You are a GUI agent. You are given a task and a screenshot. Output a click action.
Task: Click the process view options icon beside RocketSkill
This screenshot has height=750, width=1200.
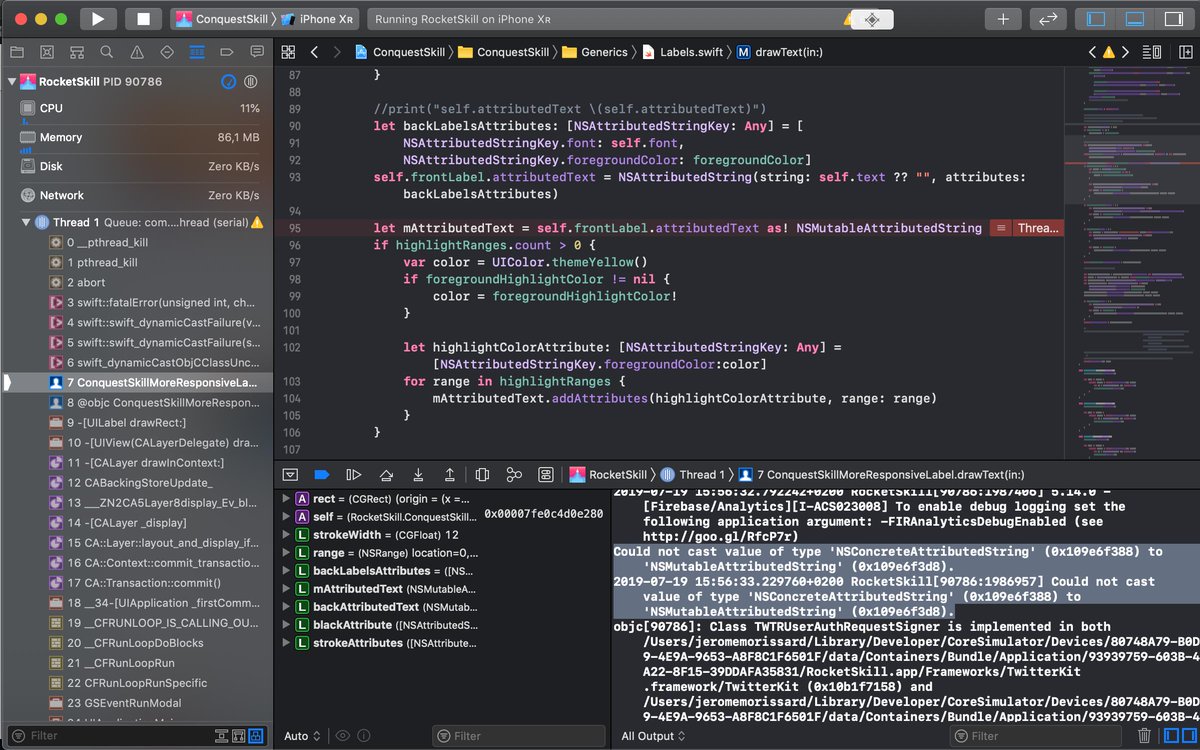[251, 82]
